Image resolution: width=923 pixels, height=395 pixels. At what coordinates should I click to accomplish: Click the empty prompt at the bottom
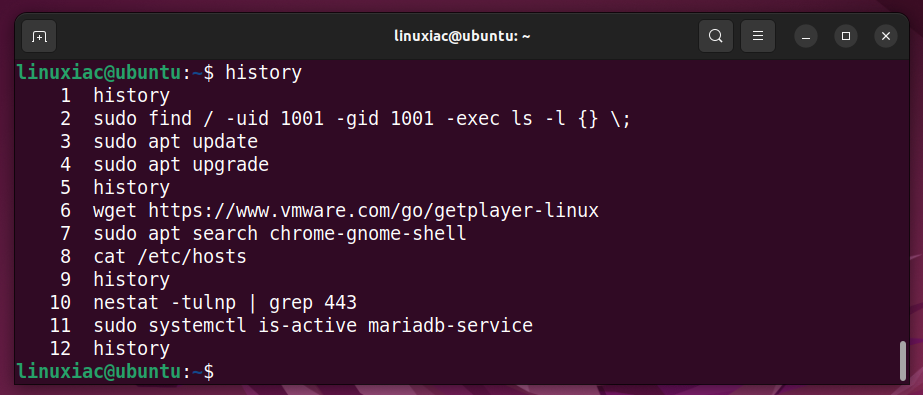click(115, 372)
